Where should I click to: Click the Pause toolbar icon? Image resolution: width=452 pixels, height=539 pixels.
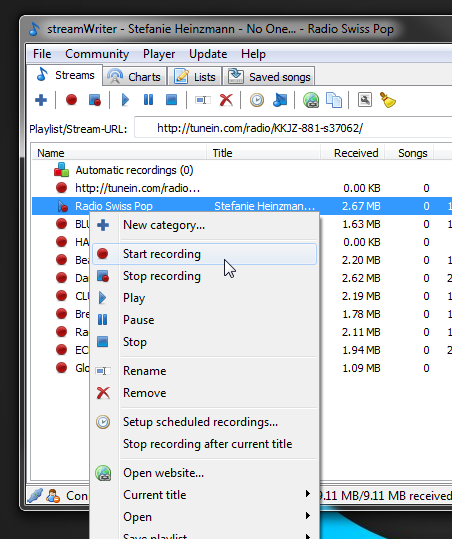(x=148, y=100)
